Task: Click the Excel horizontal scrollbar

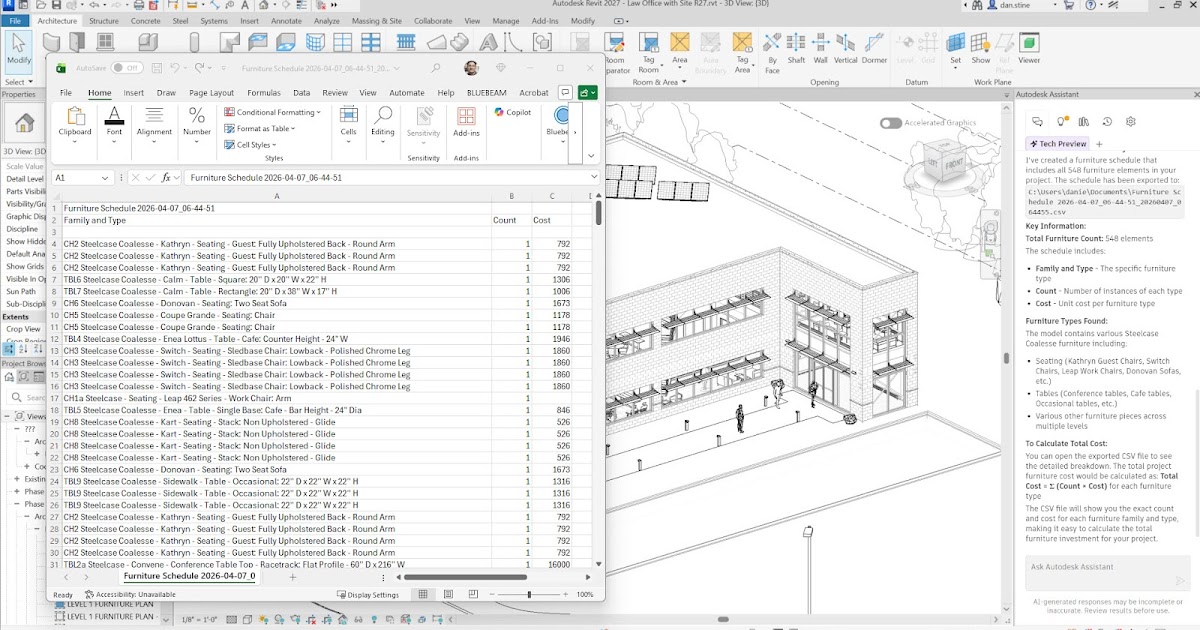Action: tap(464, 577)
